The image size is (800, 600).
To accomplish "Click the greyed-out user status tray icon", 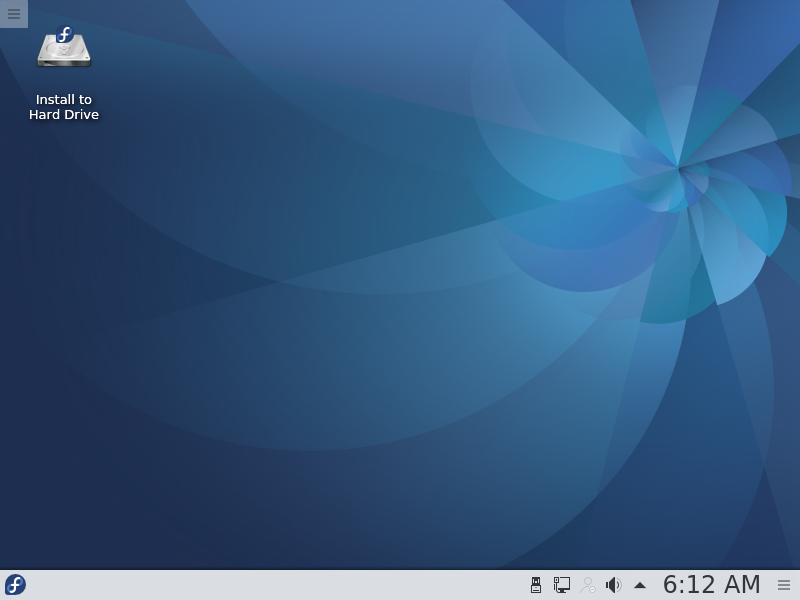I will click(x=588, y=585).
